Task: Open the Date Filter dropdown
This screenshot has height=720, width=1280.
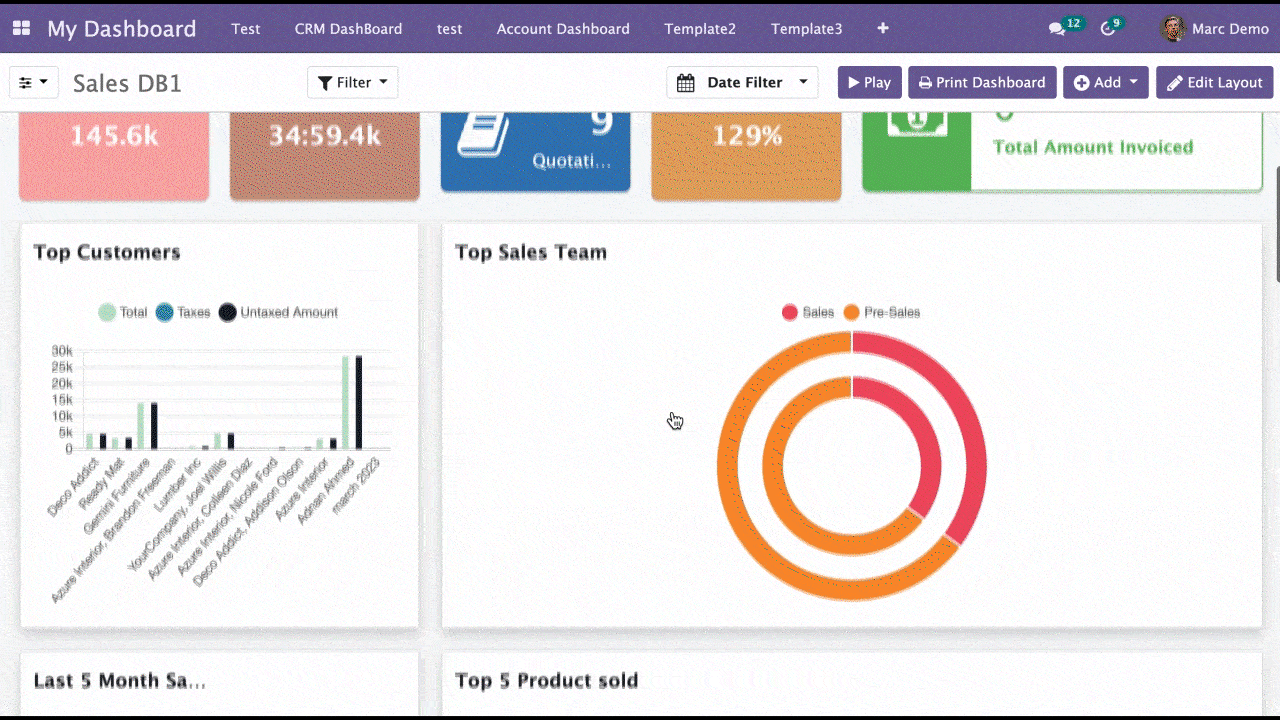Action: (742, 83)
